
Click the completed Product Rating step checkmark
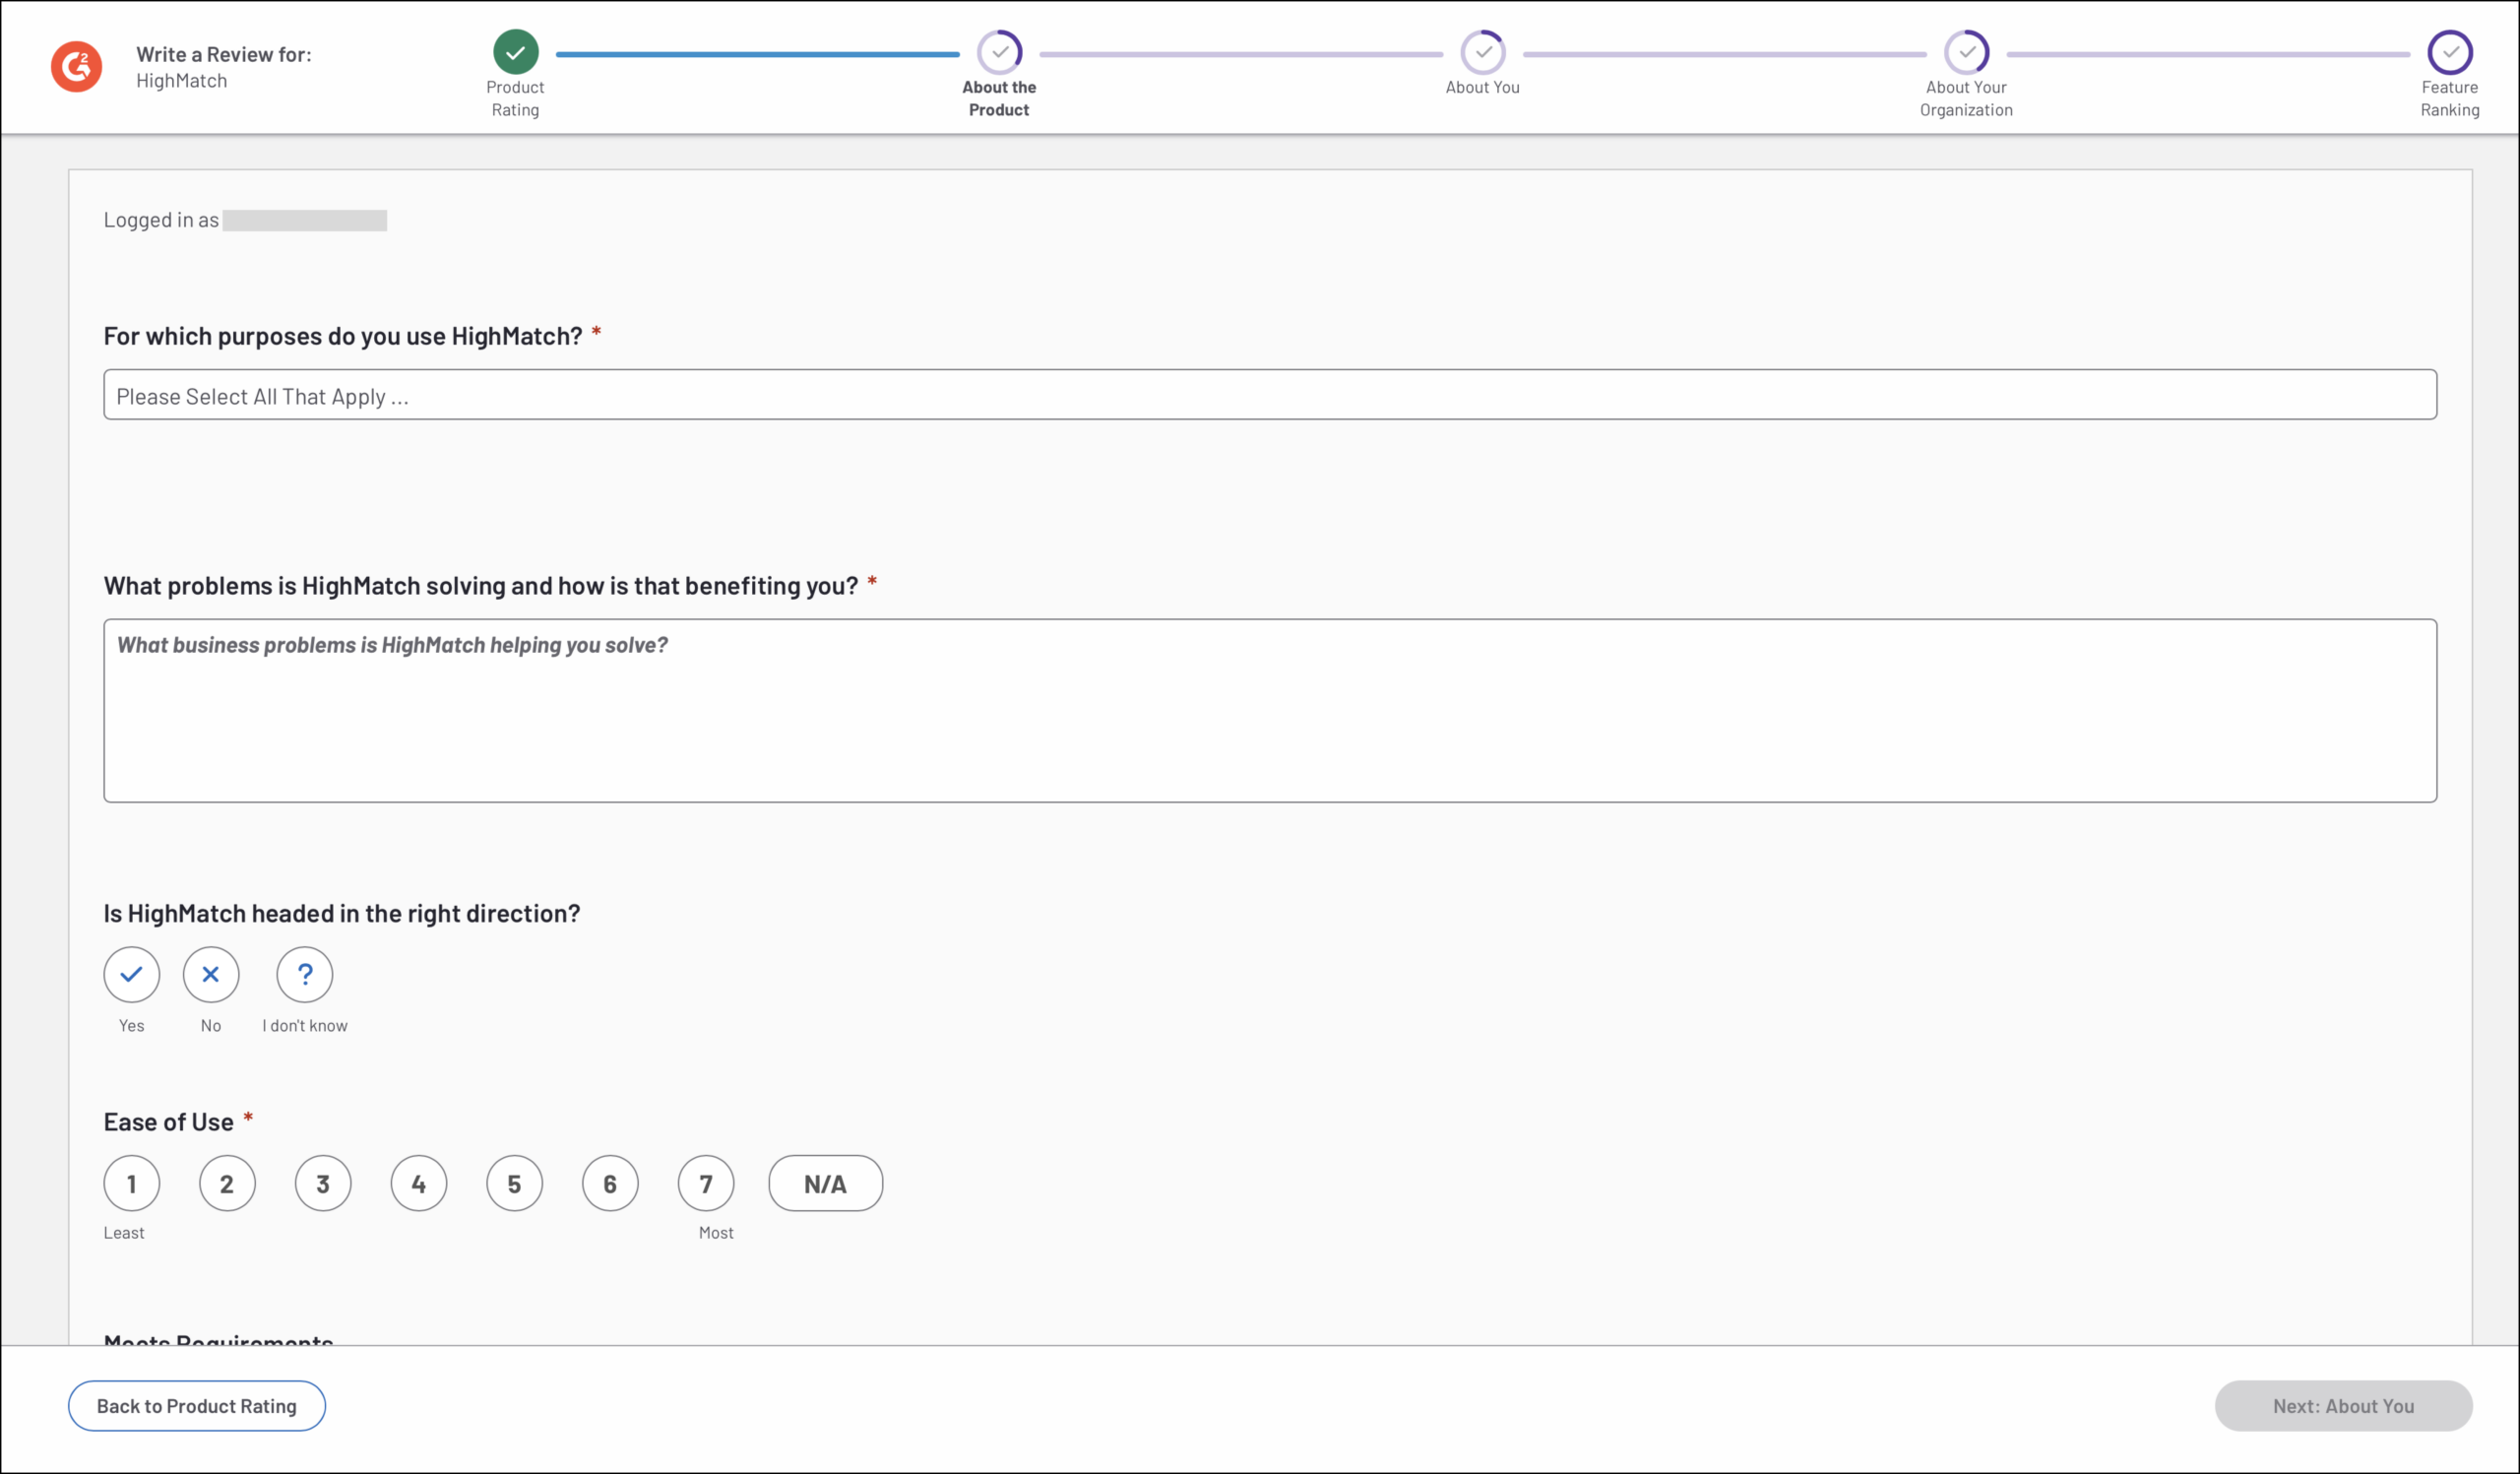515,52
